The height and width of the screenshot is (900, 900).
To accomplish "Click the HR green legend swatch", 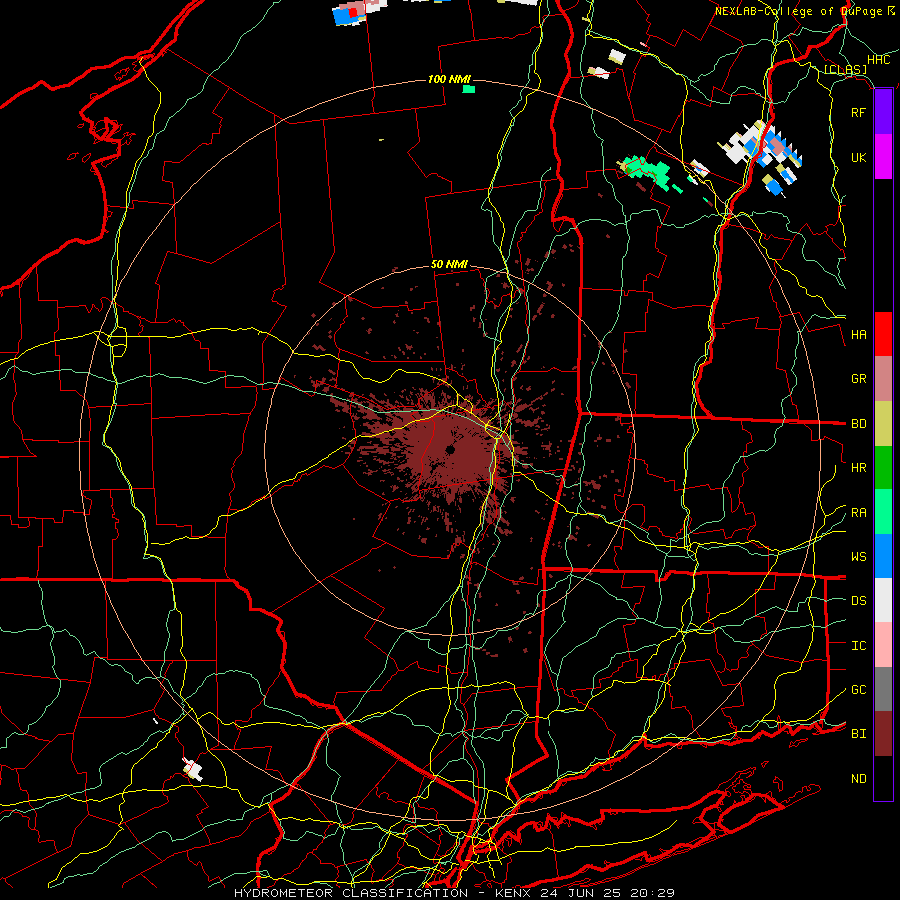I will tap(883, 468).
